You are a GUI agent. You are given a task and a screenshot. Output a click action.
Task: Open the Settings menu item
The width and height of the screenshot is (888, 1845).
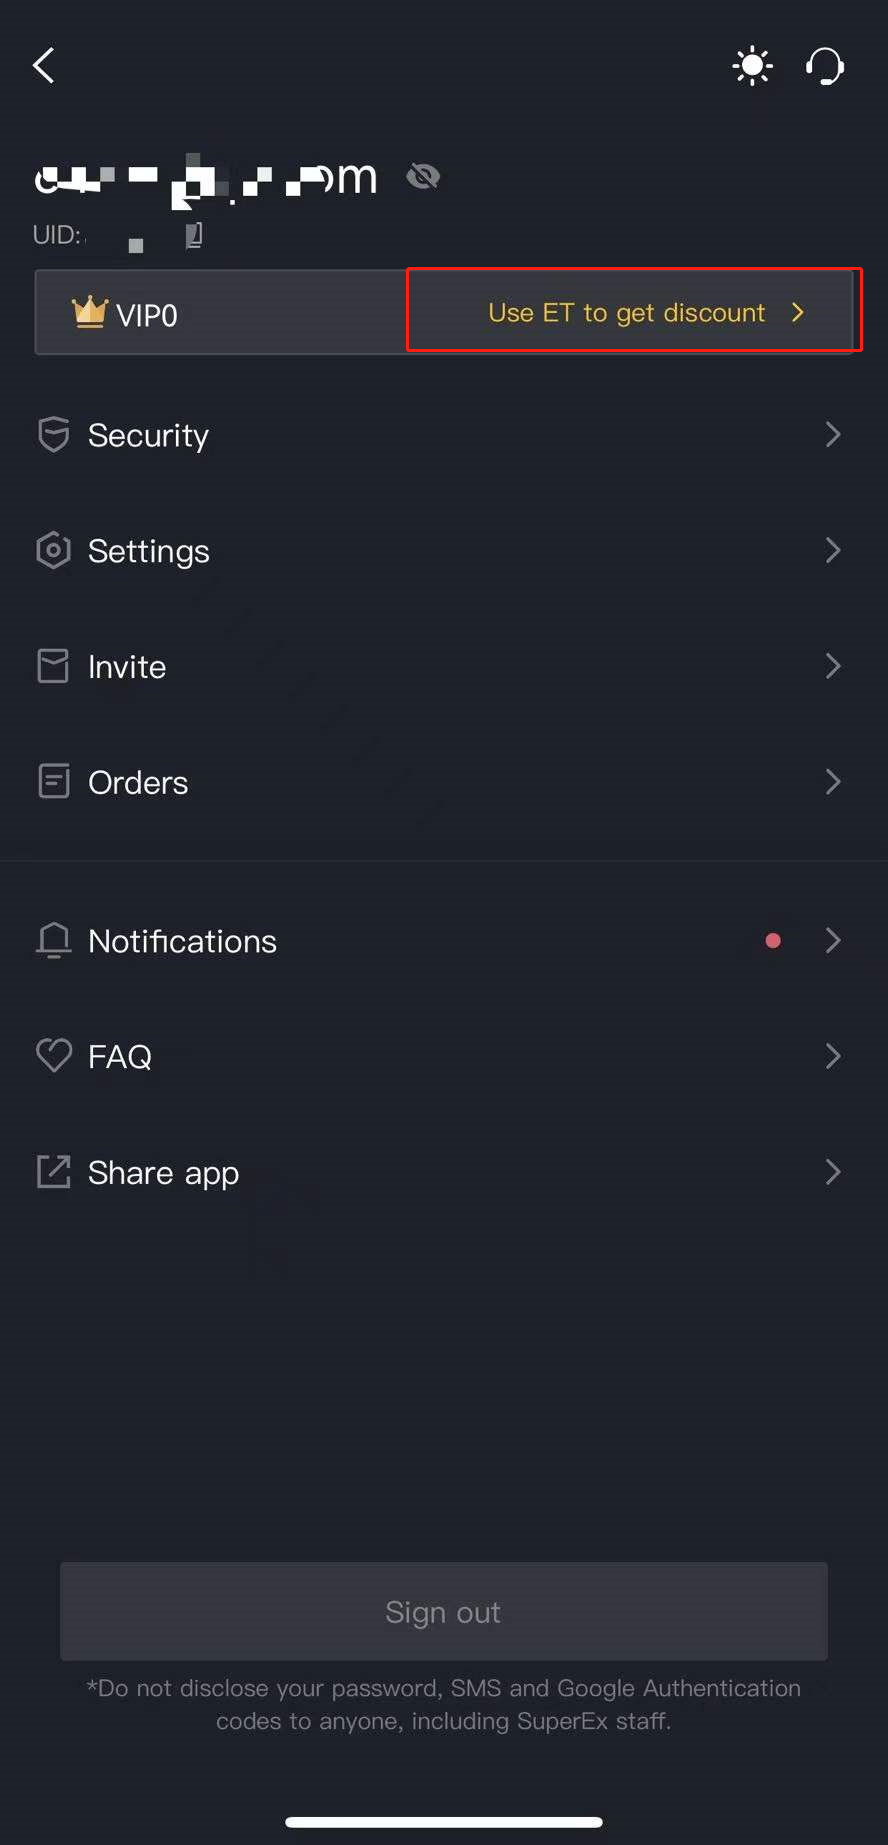(x=444, y=551)
